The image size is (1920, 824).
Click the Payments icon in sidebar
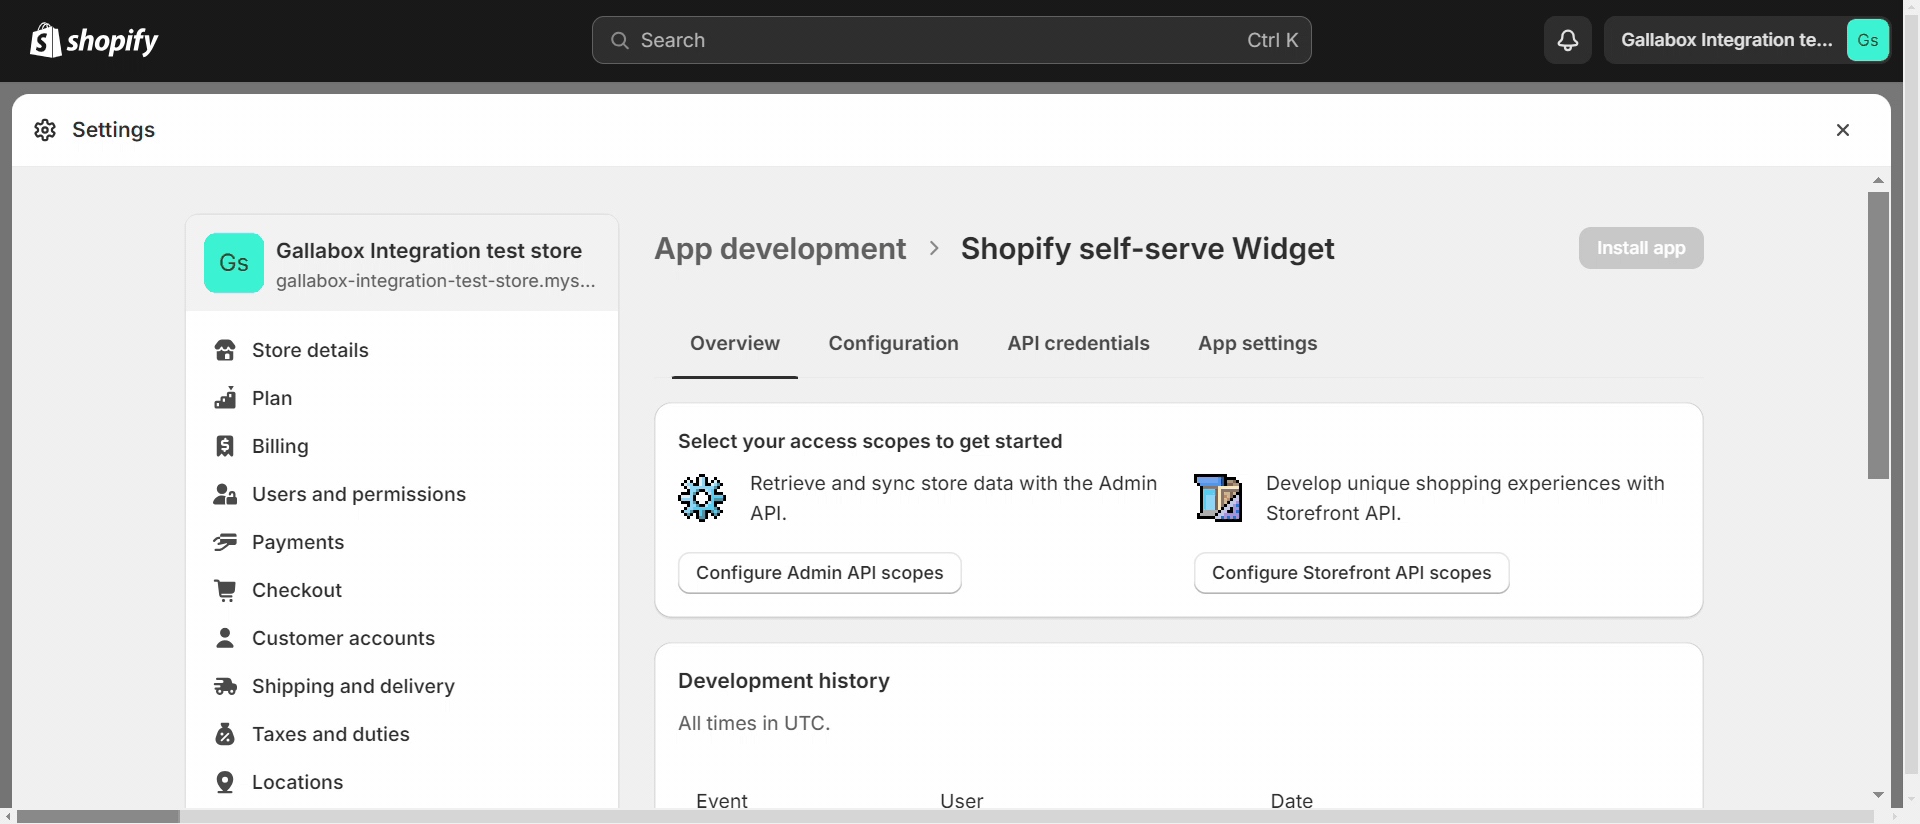pyautogui.click(x=225, y=542)
